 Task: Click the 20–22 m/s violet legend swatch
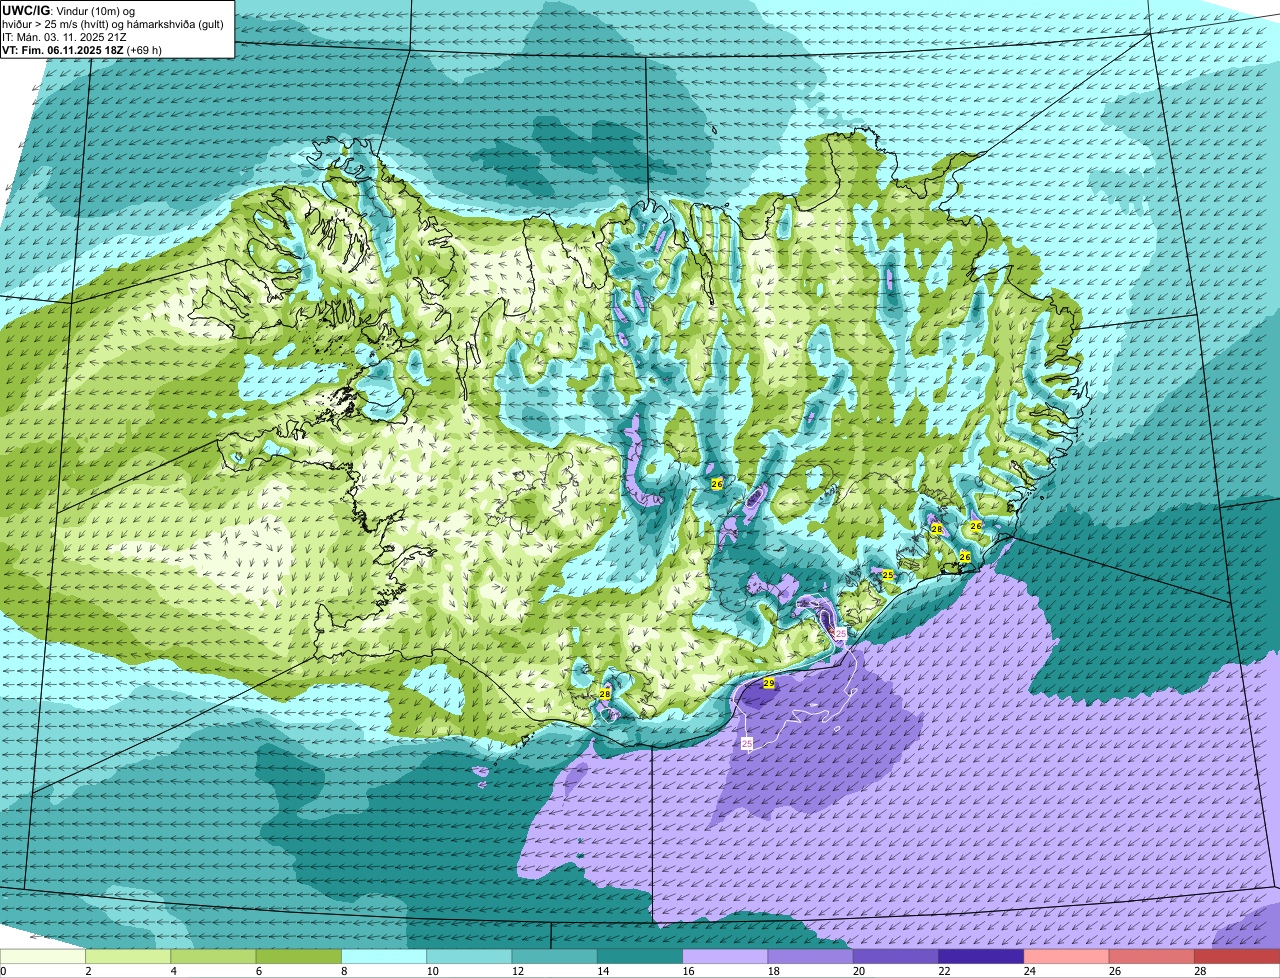coord(896,956)
